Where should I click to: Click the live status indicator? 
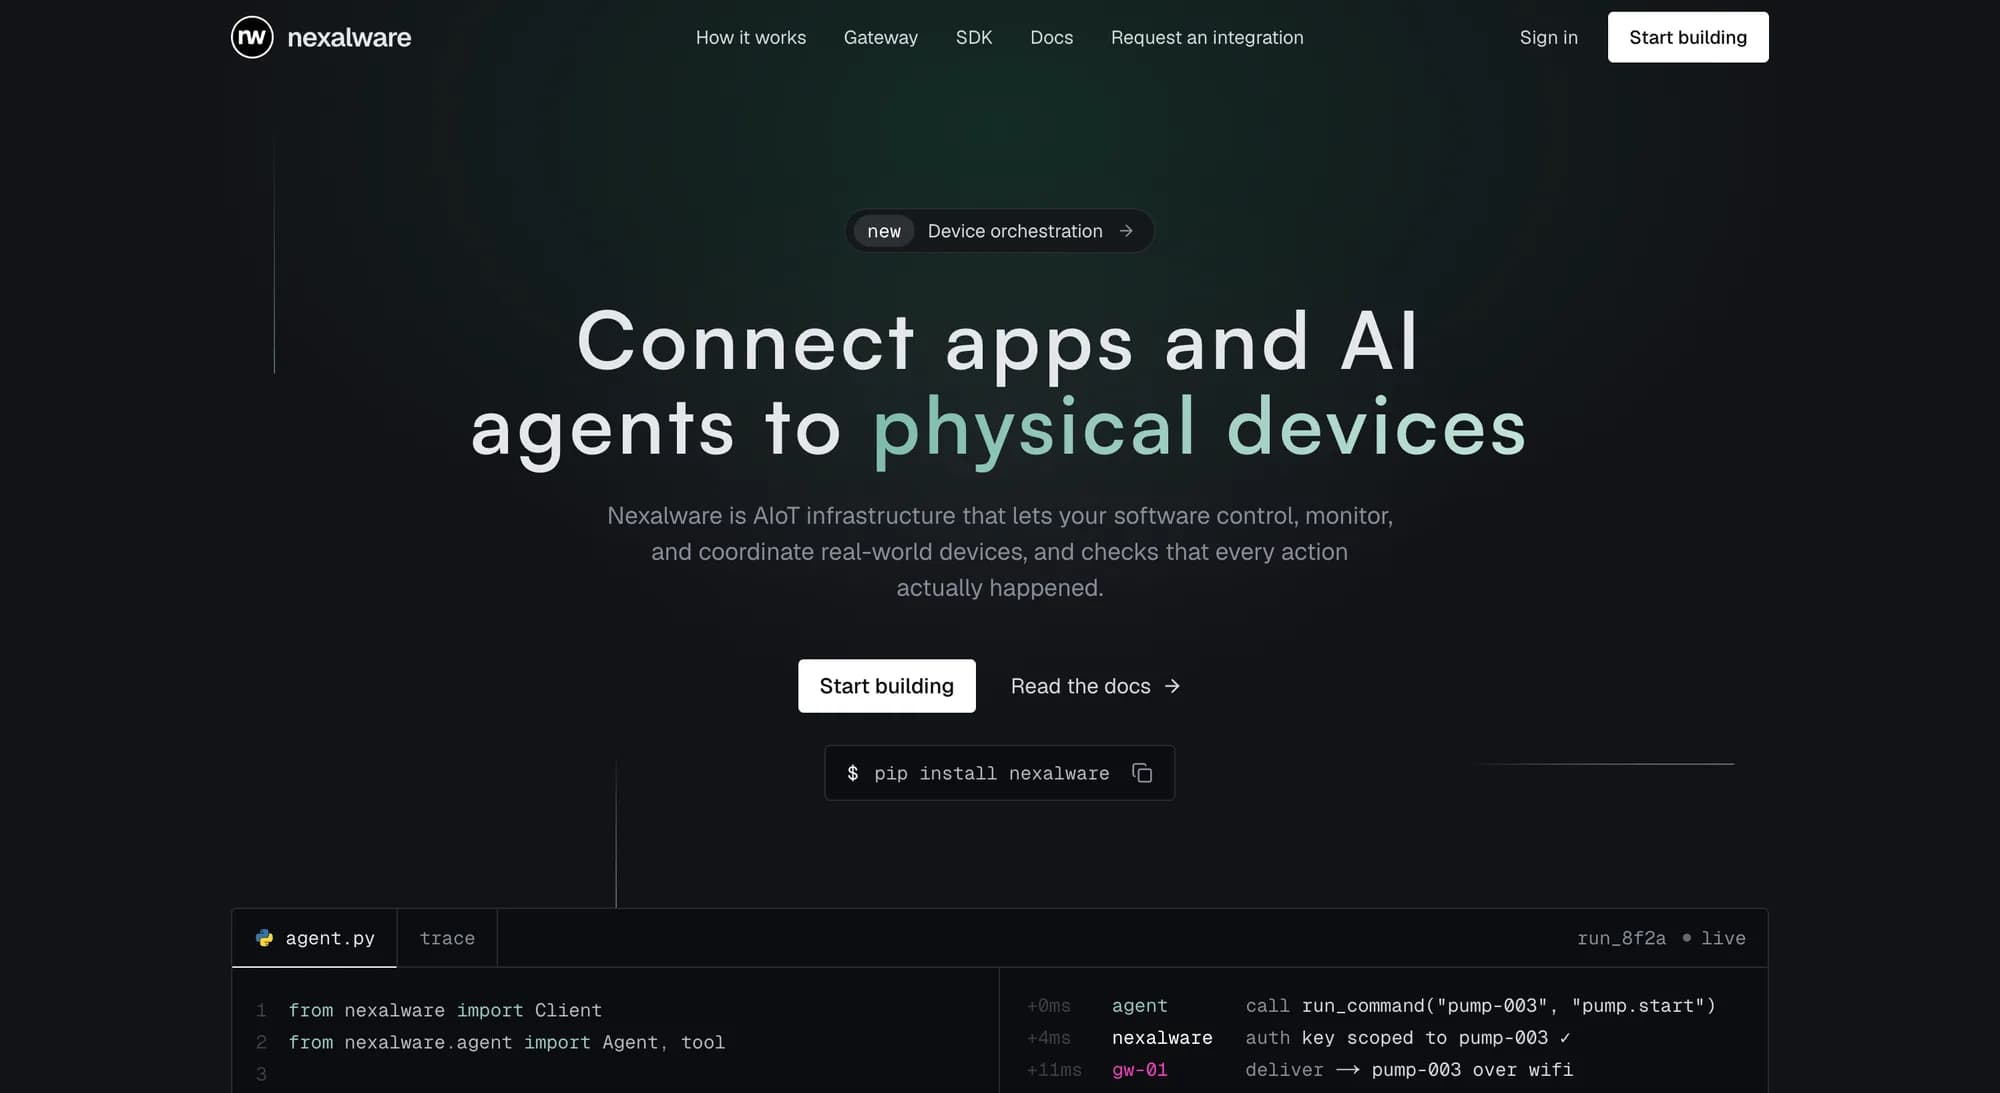1714,938
